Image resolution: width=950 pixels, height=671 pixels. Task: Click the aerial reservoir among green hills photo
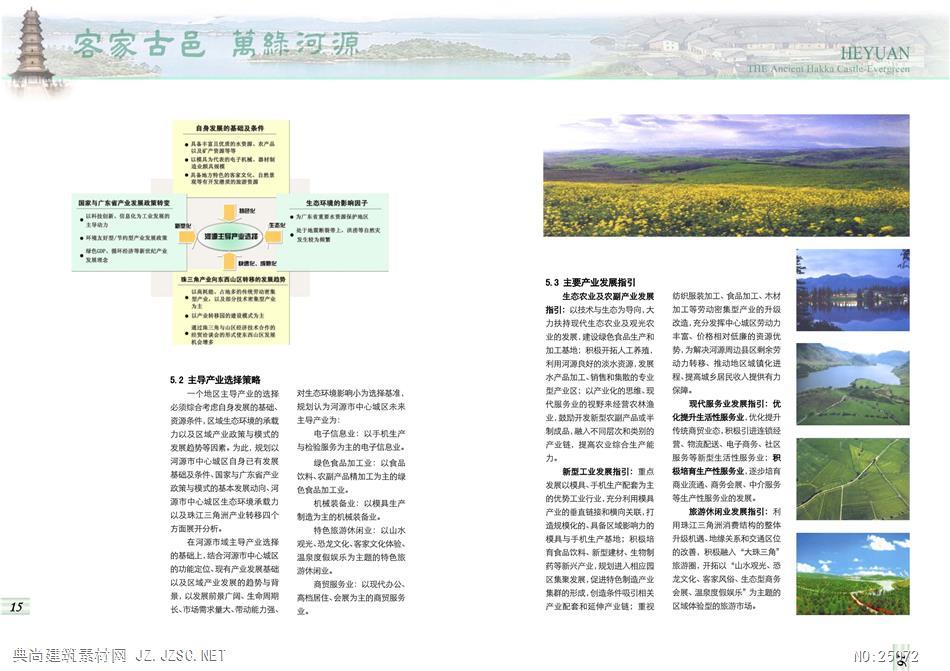[x=853, y=384]
